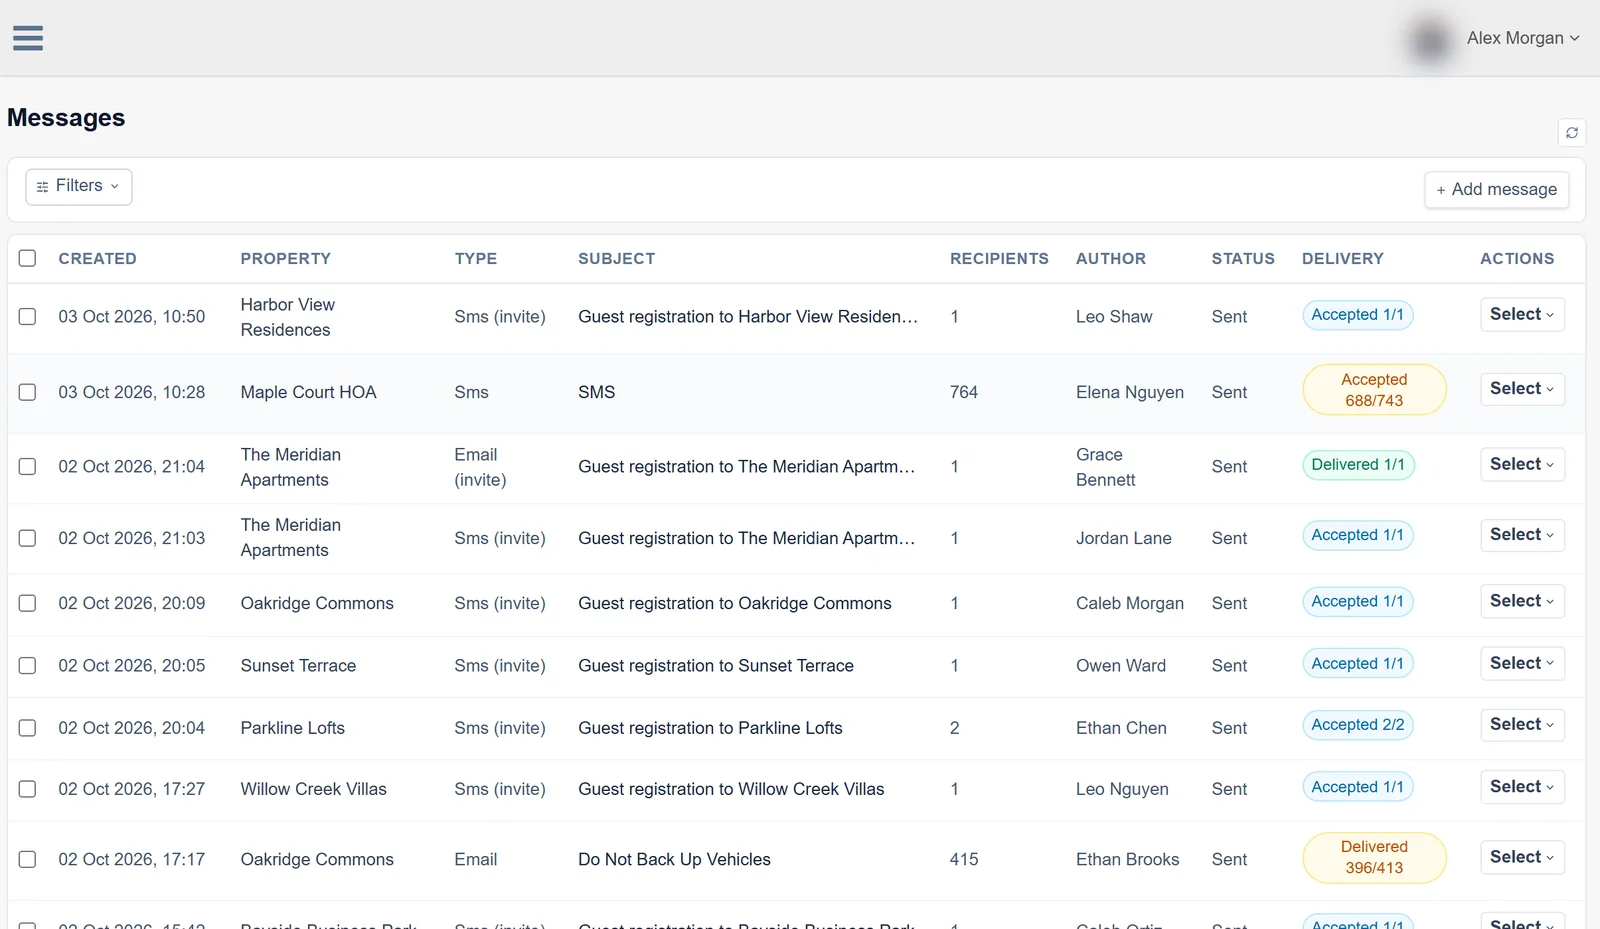Screen dimensions: 1600x929
Task: Click the Created column header
Action: pos(97,258)
